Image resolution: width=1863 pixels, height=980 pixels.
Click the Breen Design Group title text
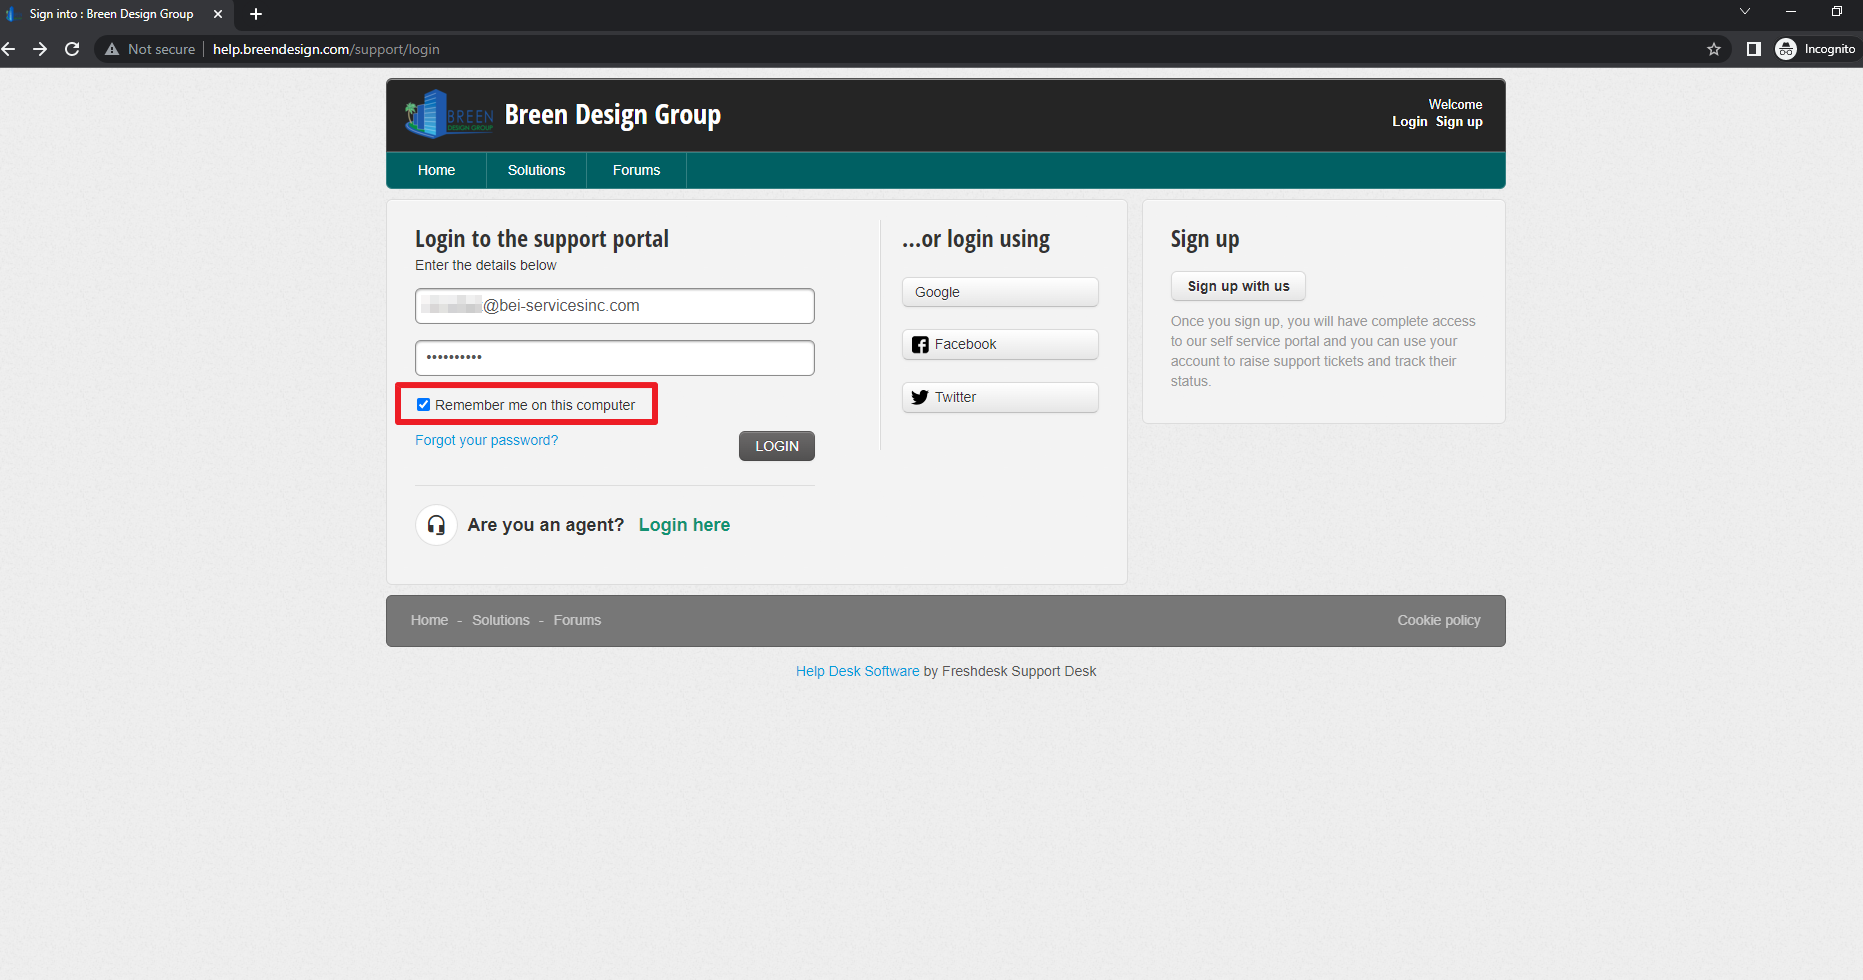(612, 115)
